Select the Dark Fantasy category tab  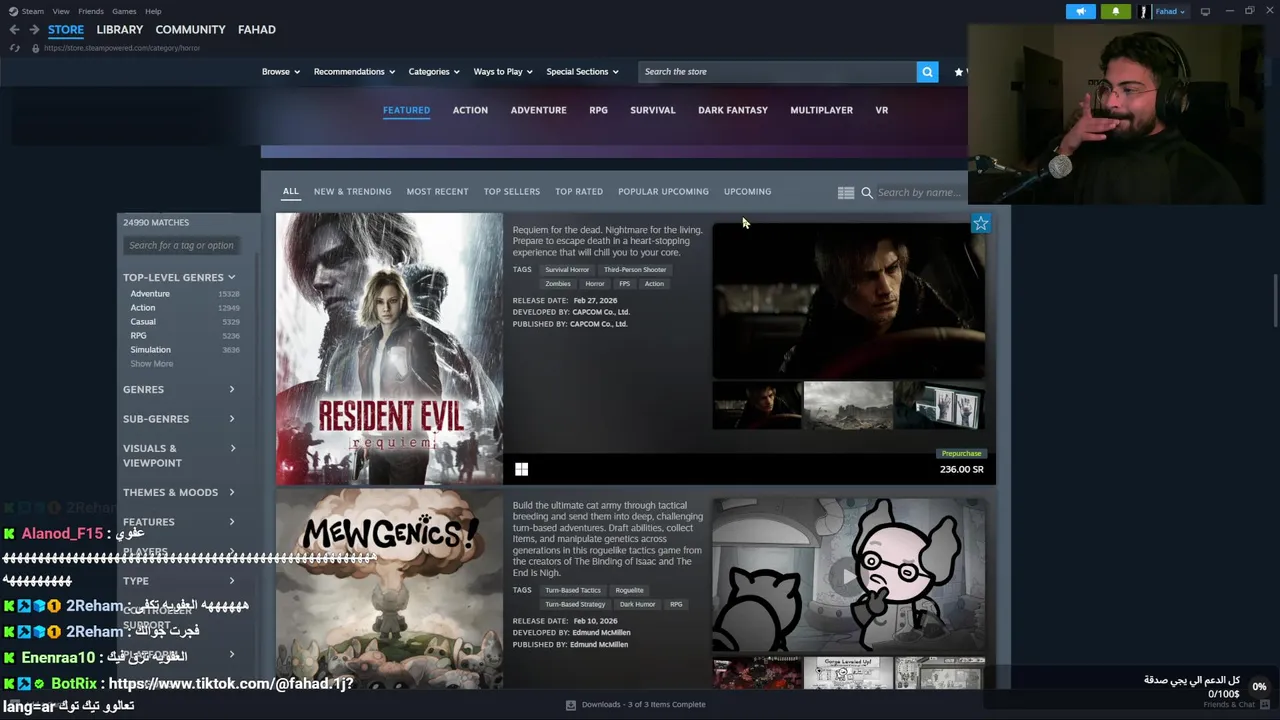pyautogui.click(x=733, y=110)
